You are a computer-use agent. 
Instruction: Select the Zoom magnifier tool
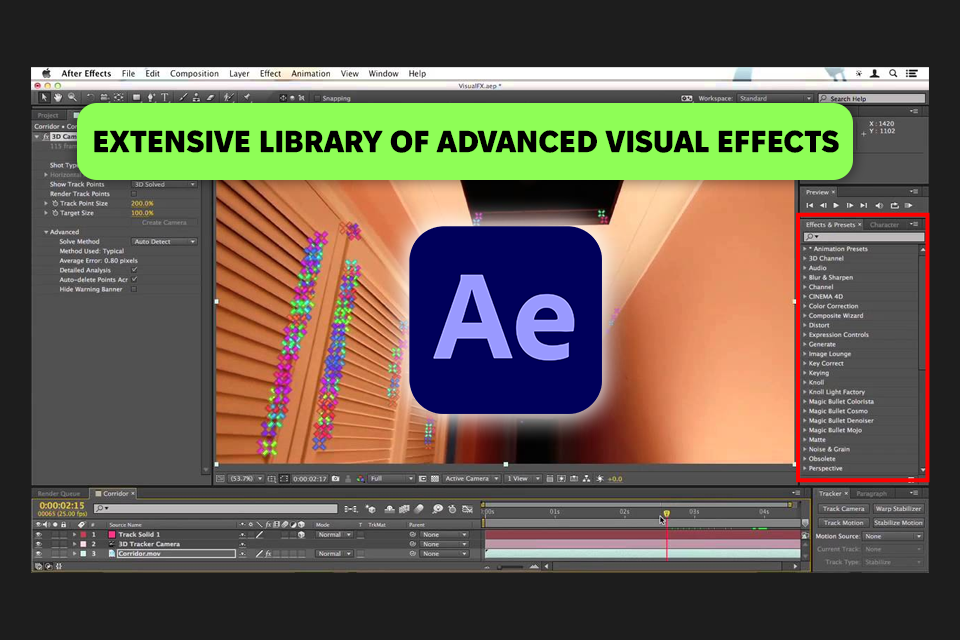tap(72, 98)
